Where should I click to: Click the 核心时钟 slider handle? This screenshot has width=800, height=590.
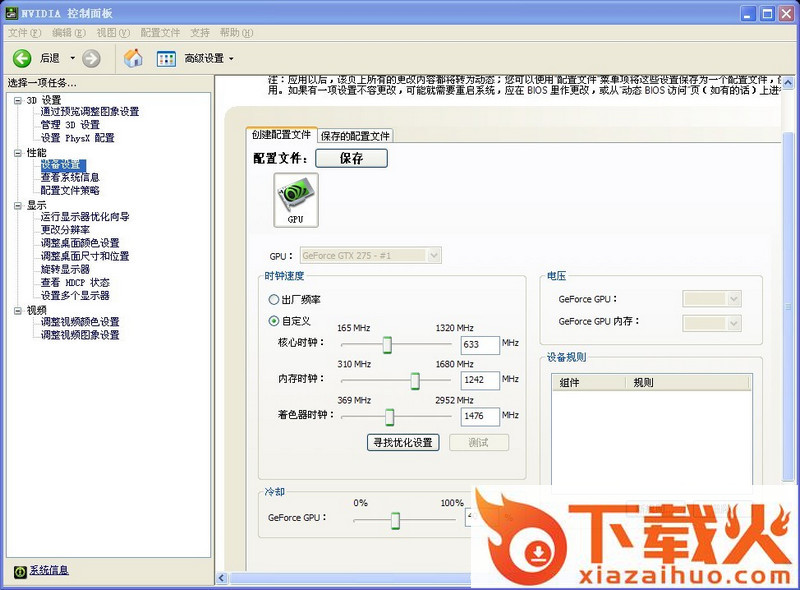tap(387, 345)
